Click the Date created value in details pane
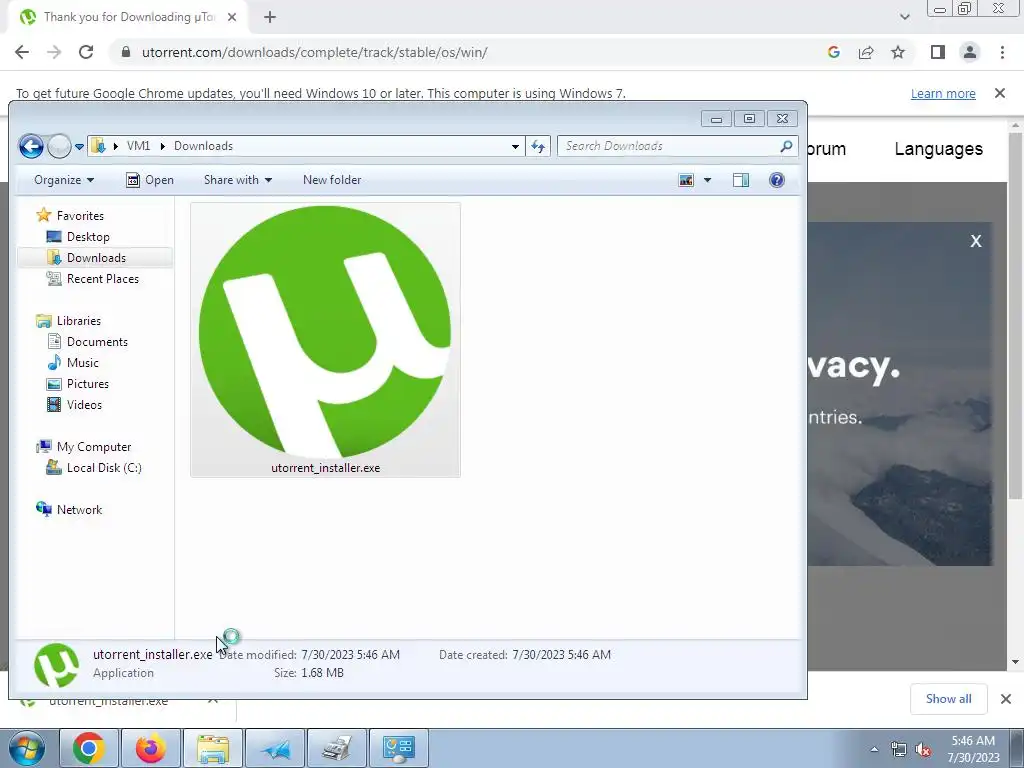The height and width of the screenshot is (768, 1024). click(x=562, y=655)
